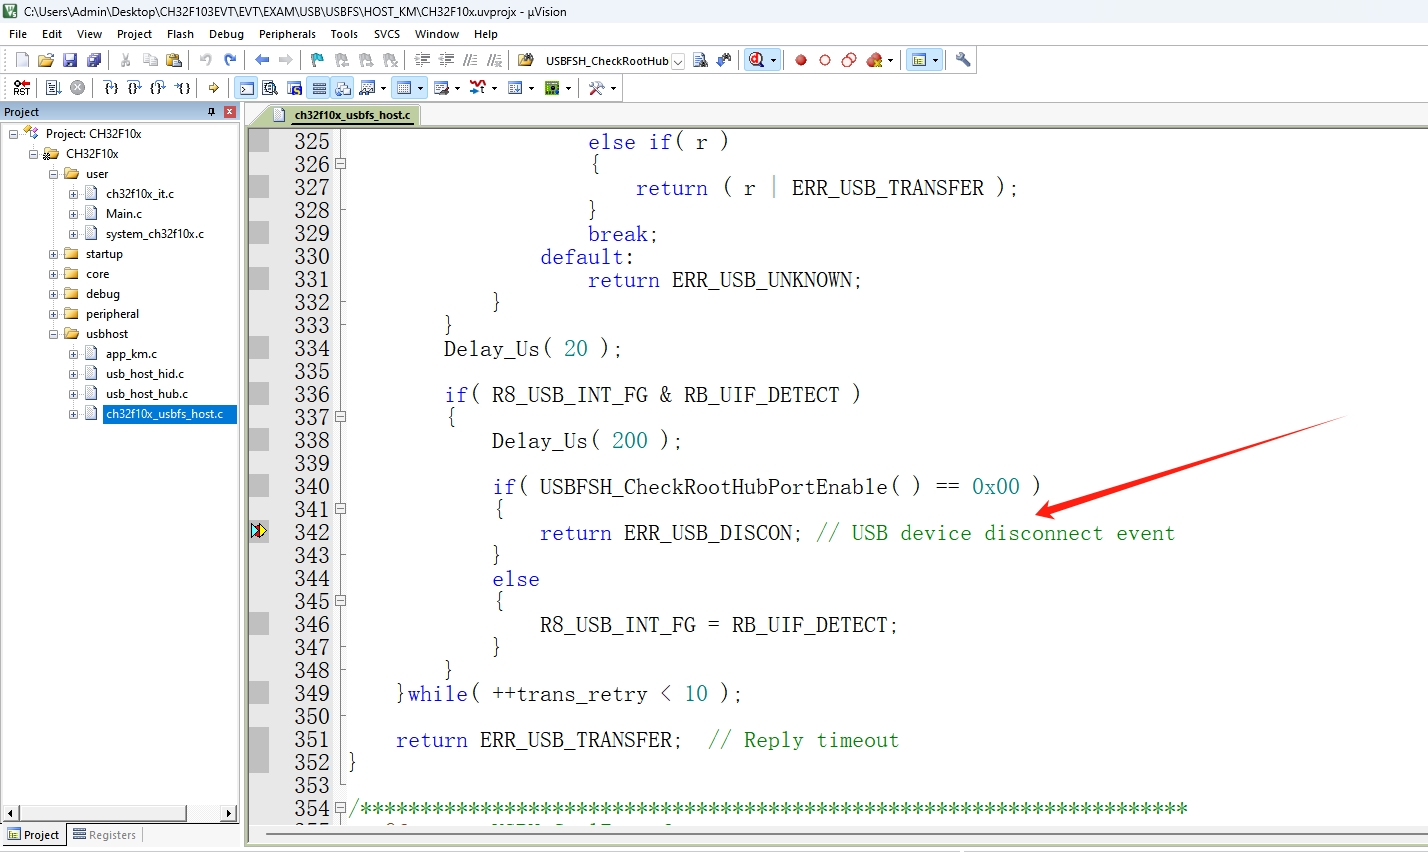Toggle the window layout button
The image size is (1428, 852).
coord(918,60)
